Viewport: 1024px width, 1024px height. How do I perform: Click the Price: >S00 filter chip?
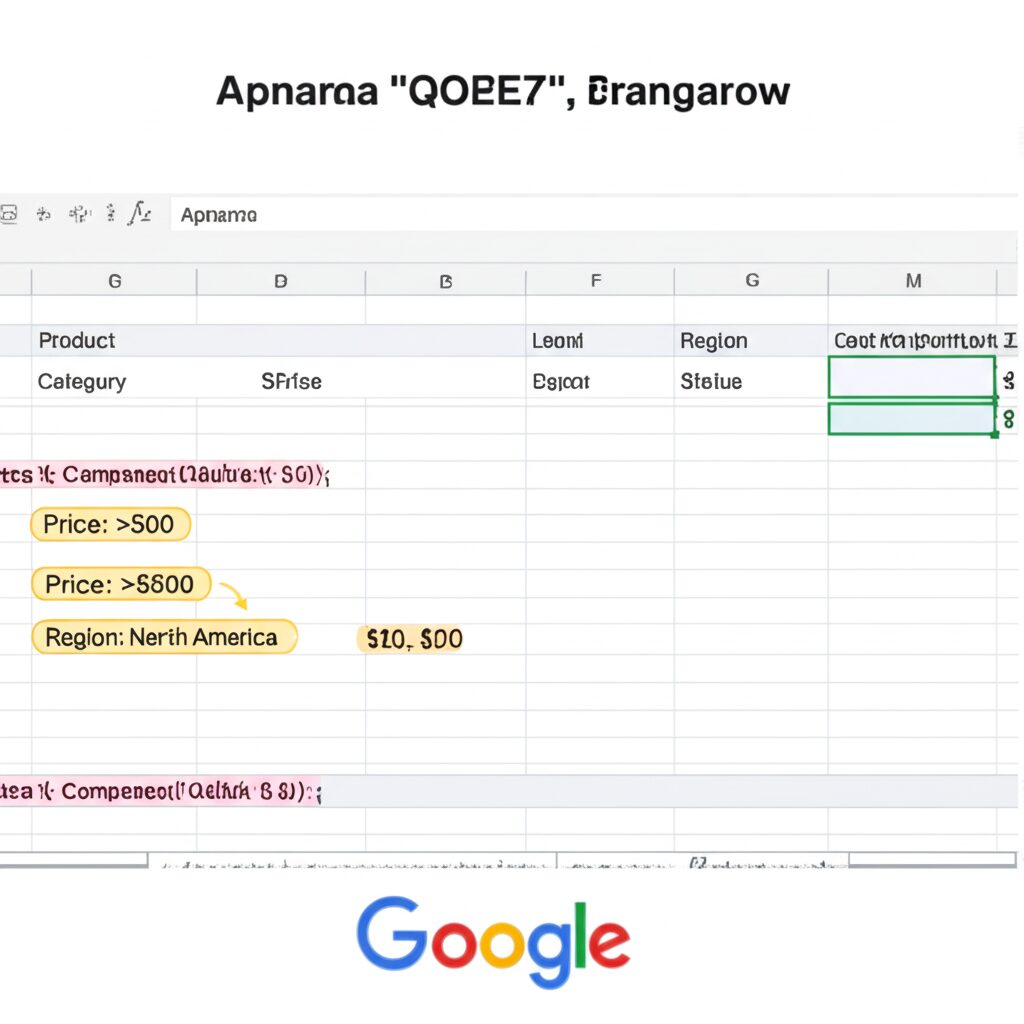click(110, 524)
